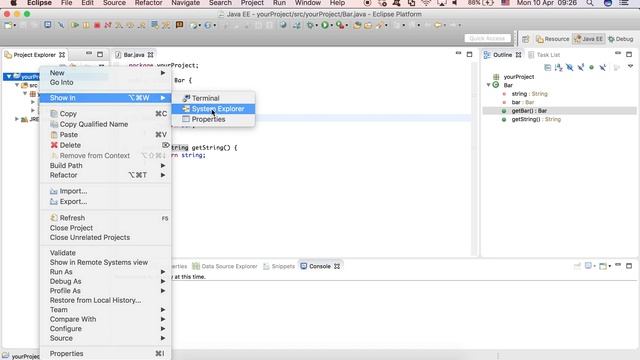The height and width of the screenshot is (360, 640).
Task: Click the Skip All Breakpoints toolbar icon
Action: [61, 25]
